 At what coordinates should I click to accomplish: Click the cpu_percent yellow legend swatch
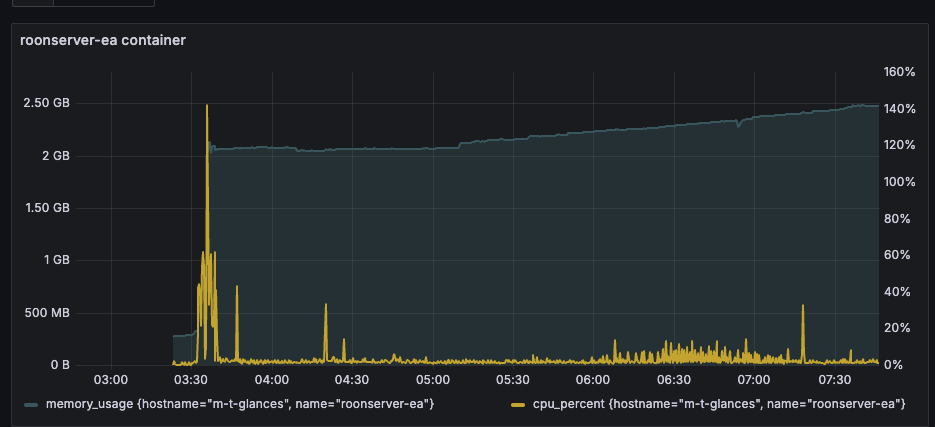519,405
